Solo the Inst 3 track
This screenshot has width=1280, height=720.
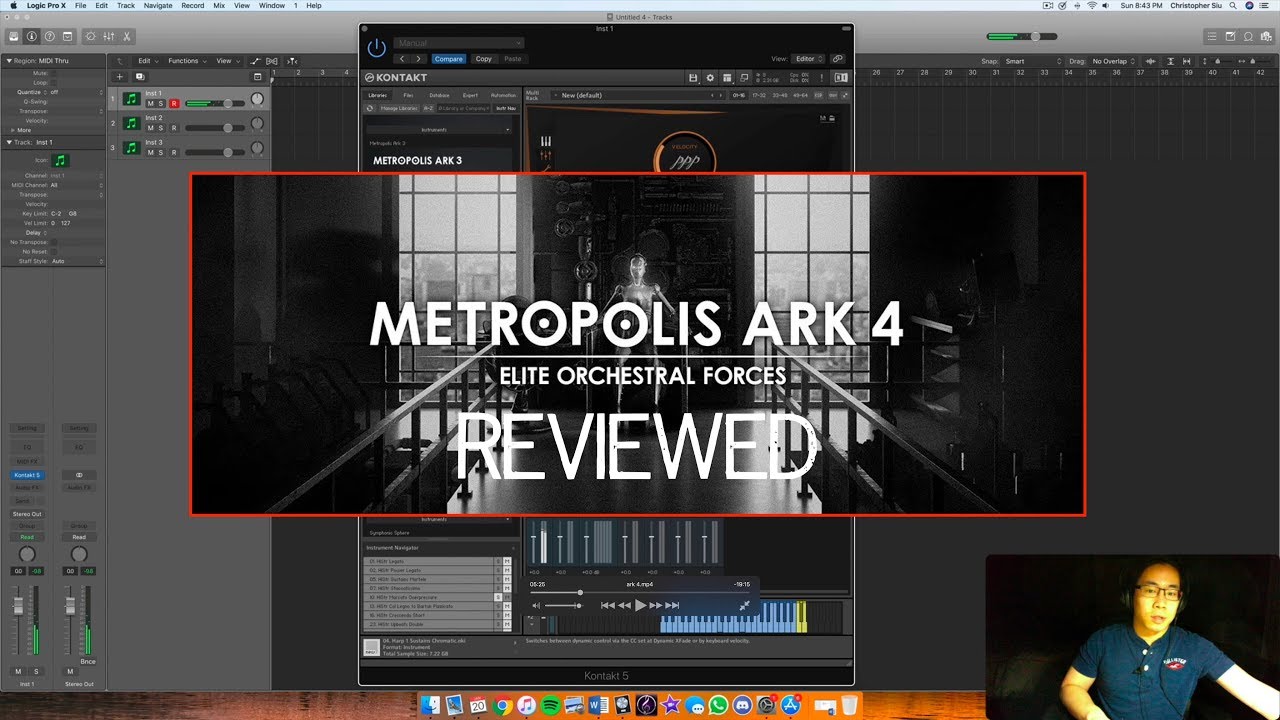tap(162, 153)
